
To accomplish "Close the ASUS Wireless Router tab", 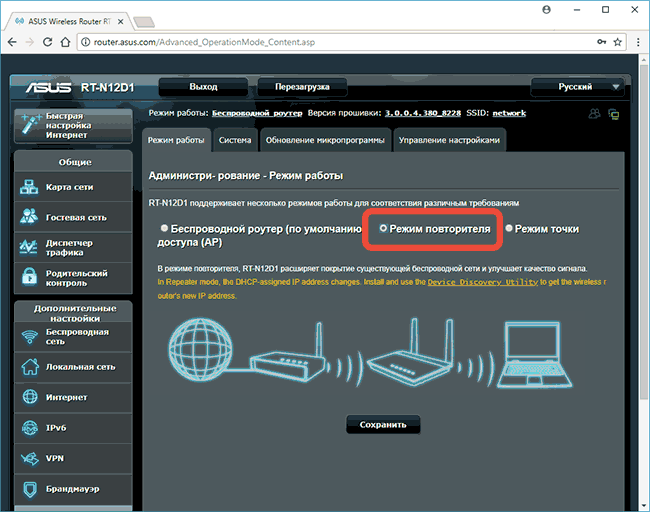I will tap(121, 22).
